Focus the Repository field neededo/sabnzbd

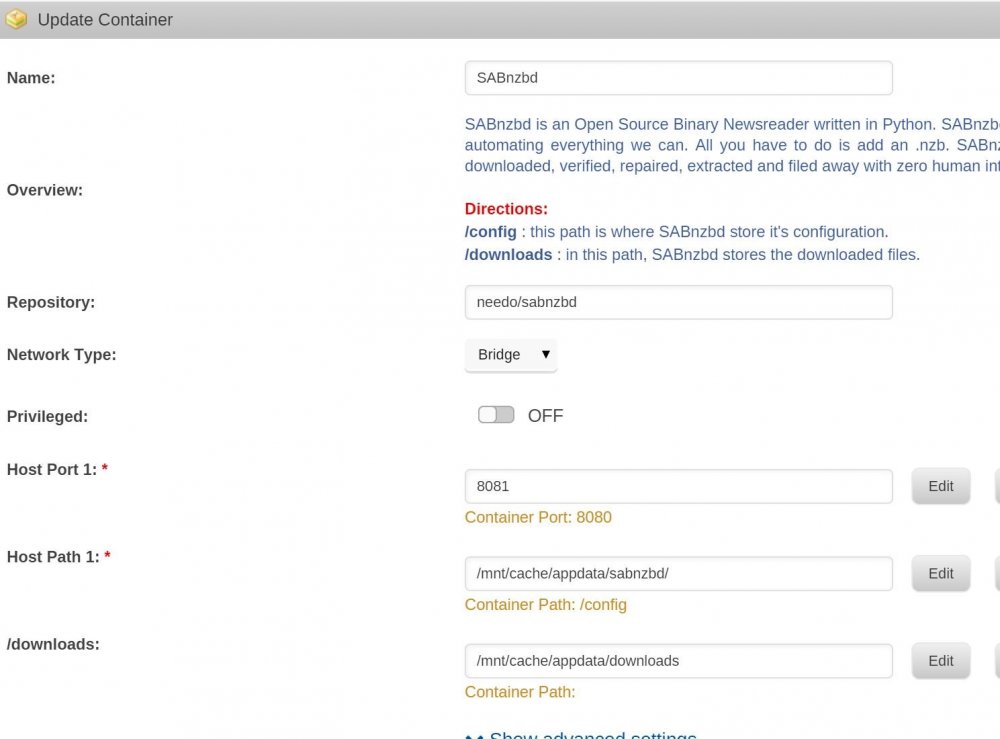(679, 302)
